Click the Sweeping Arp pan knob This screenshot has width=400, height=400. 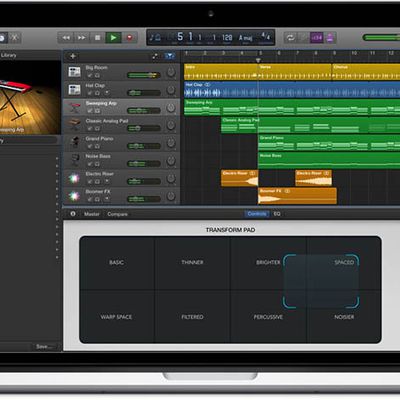tap(171, 107)
